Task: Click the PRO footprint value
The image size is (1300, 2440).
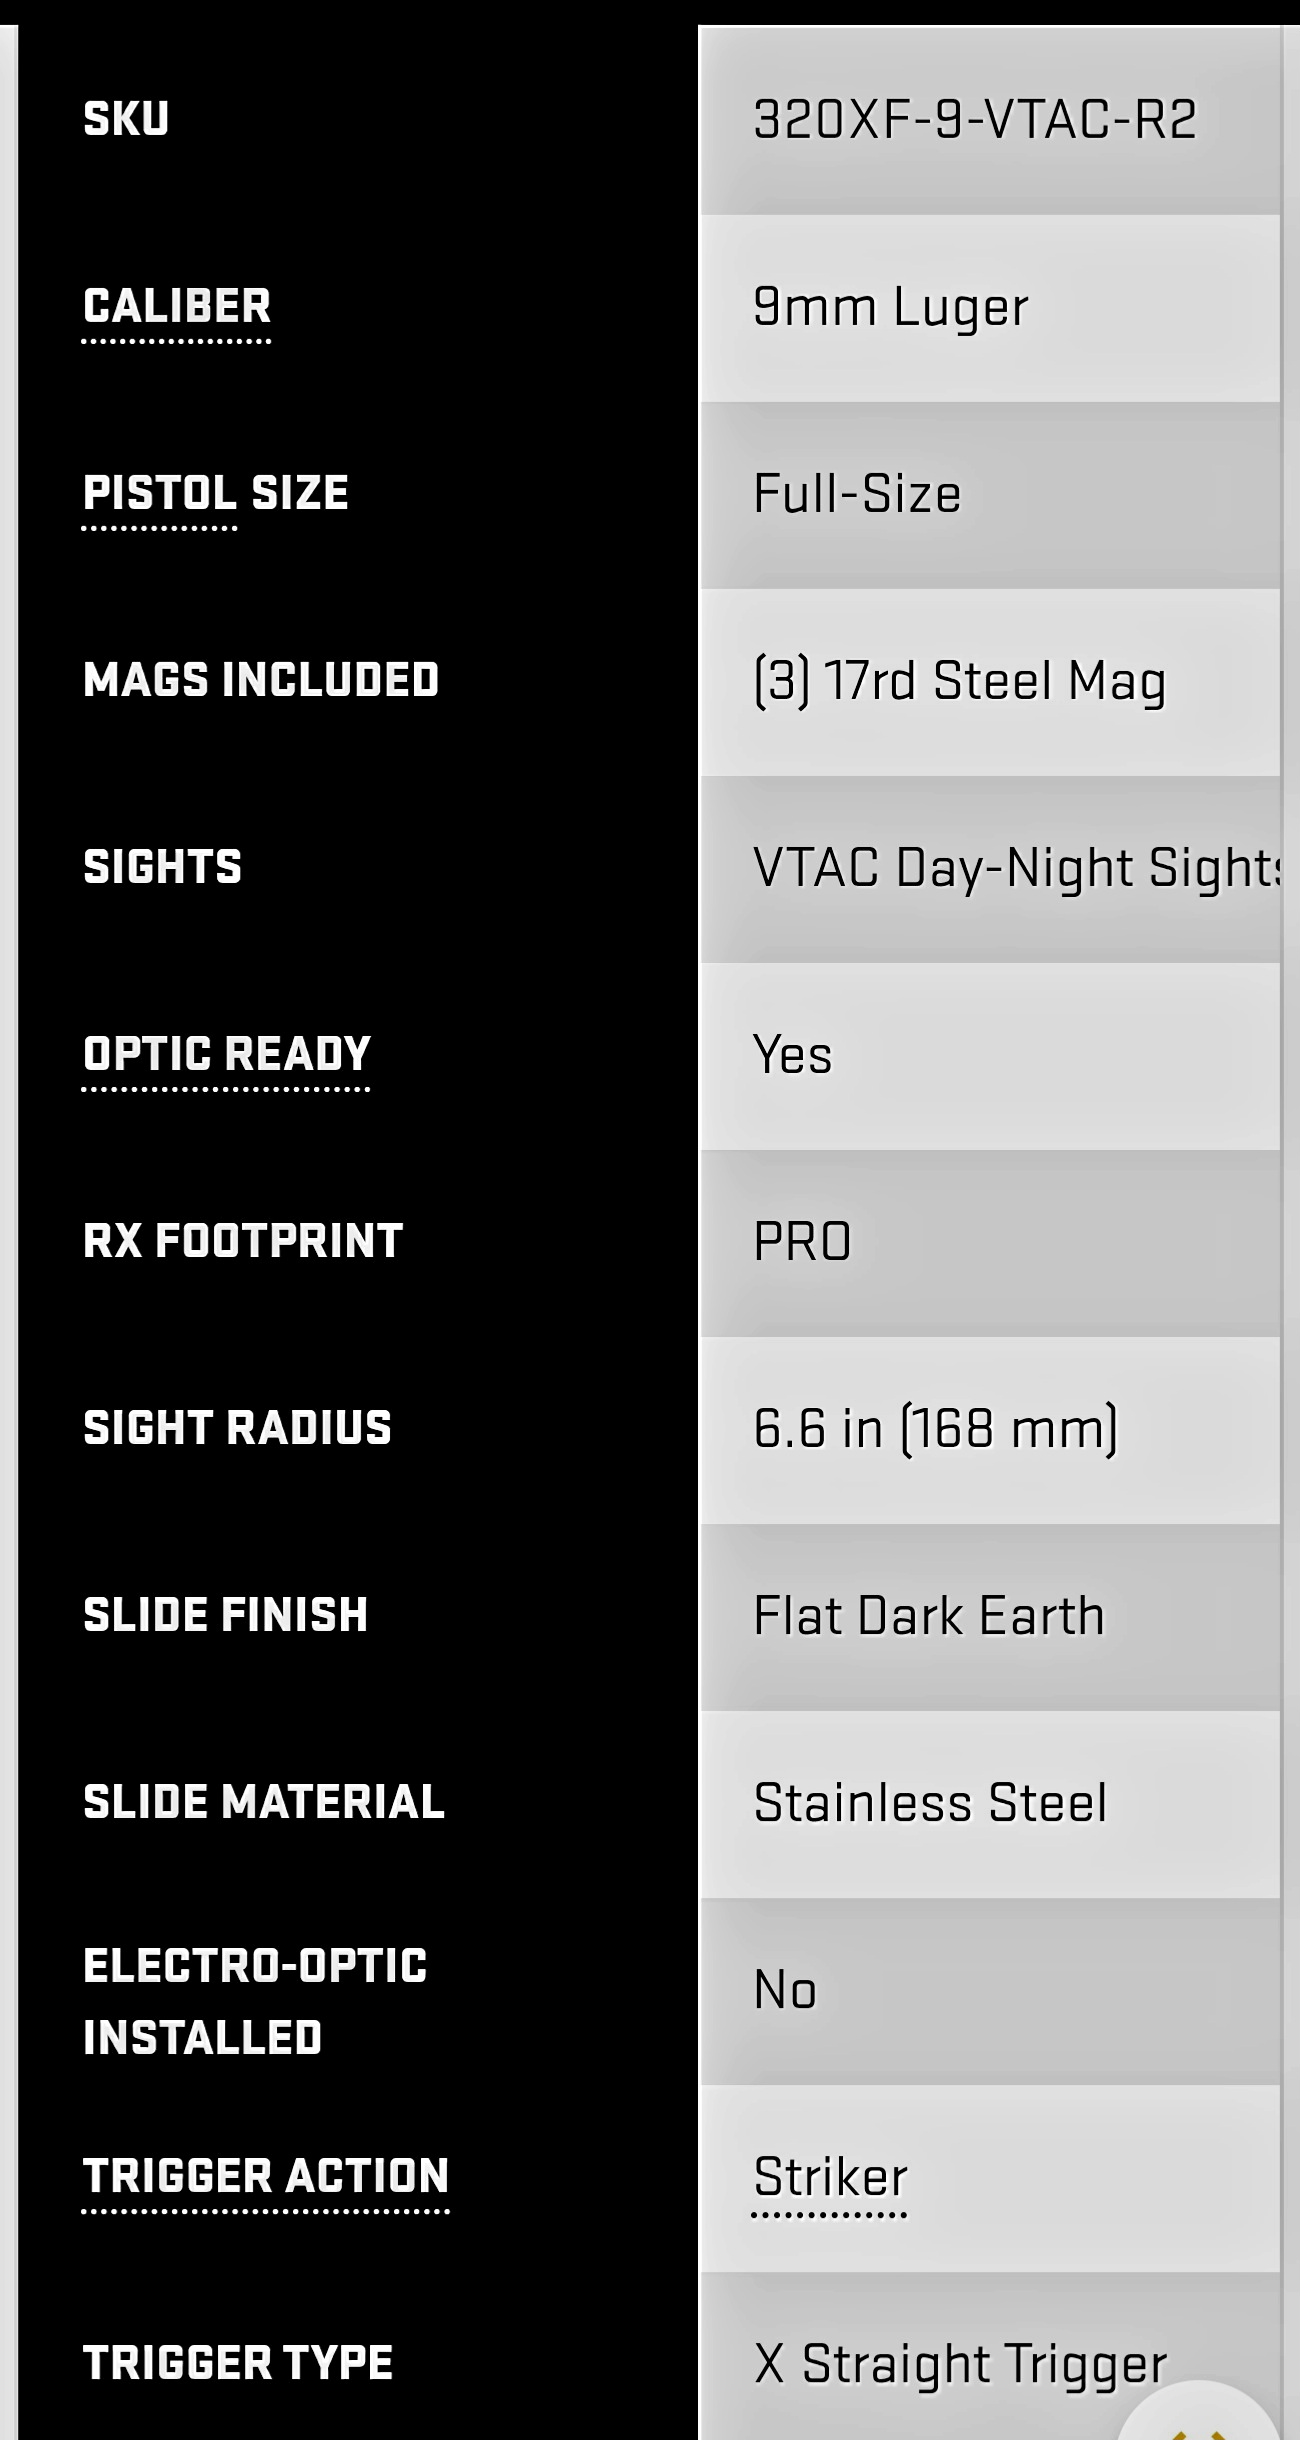Action: click(802, 1242)
